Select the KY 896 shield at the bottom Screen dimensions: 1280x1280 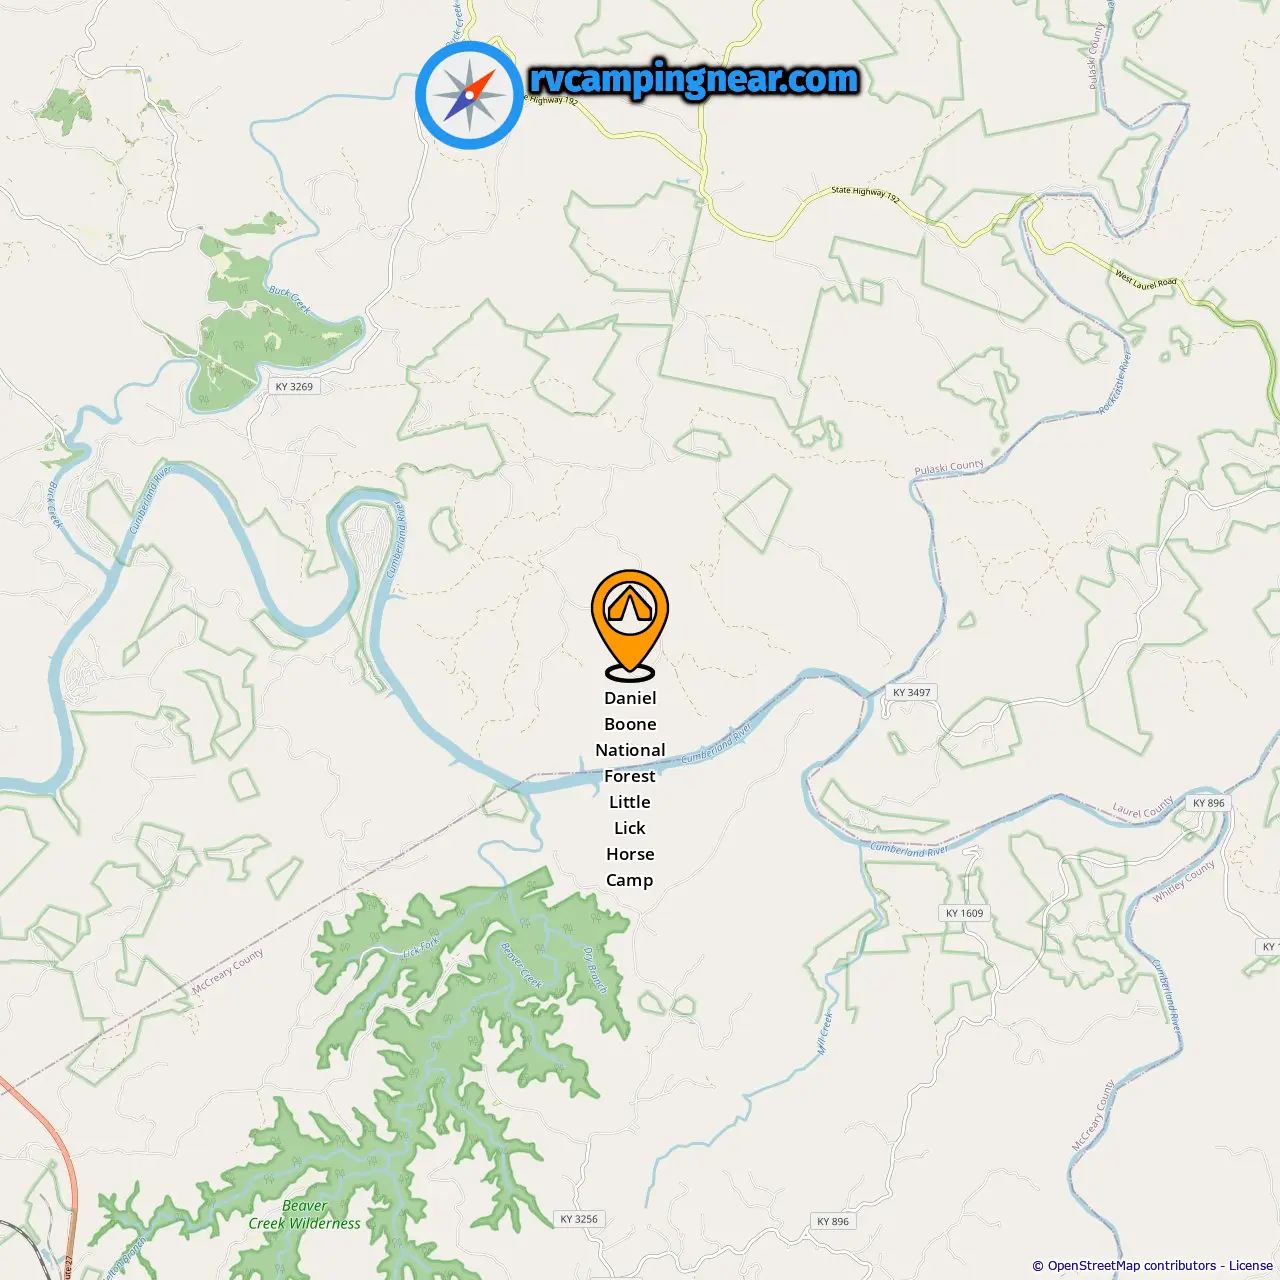[833, 1221]
